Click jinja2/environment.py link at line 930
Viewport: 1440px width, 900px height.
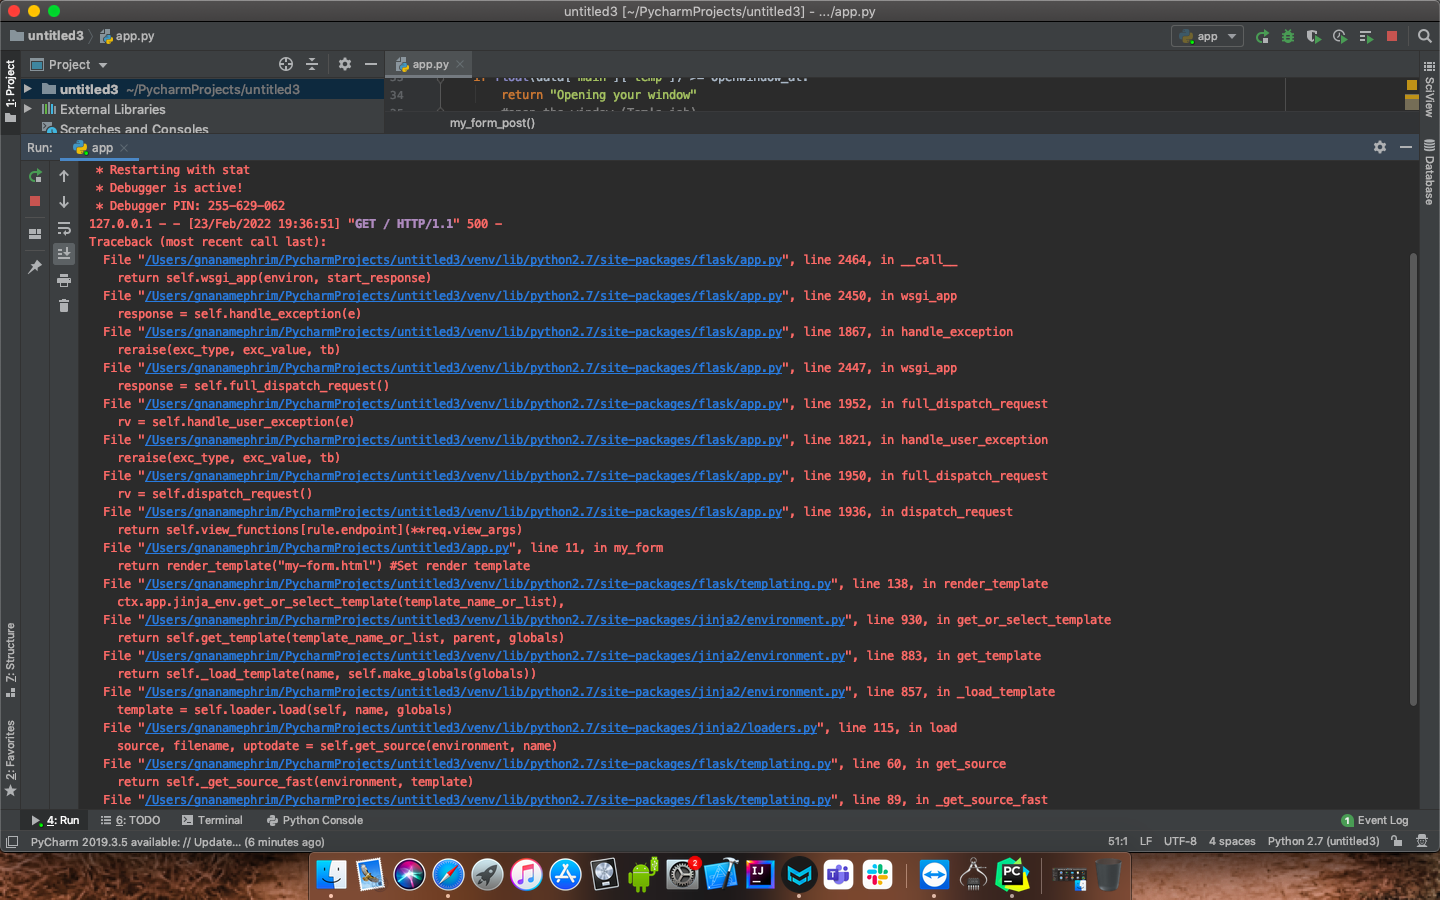point(496,620)
